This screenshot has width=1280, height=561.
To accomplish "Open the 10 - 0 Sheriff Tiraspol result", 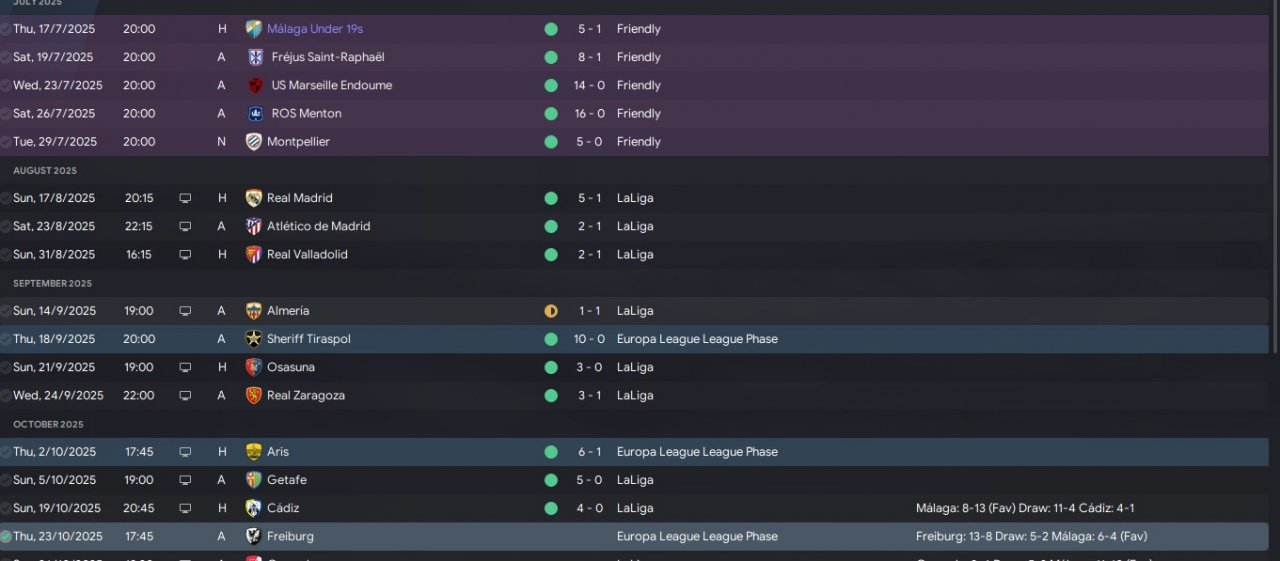I will click(x=590, y=339).
